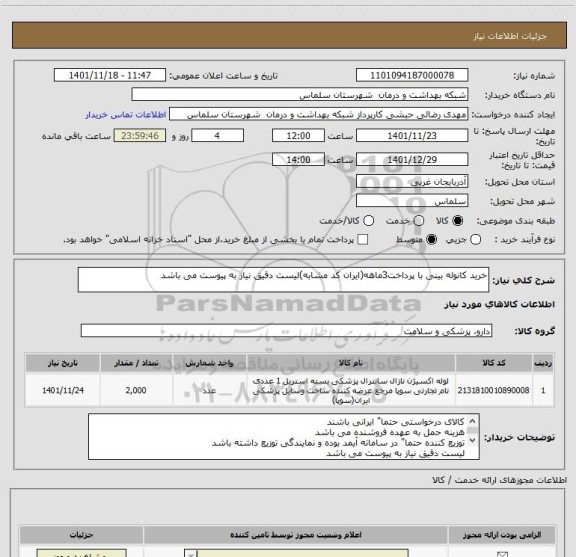Screen dimensions: 576x557
Task: Select the کالا radio button
Action: (458, 221)
